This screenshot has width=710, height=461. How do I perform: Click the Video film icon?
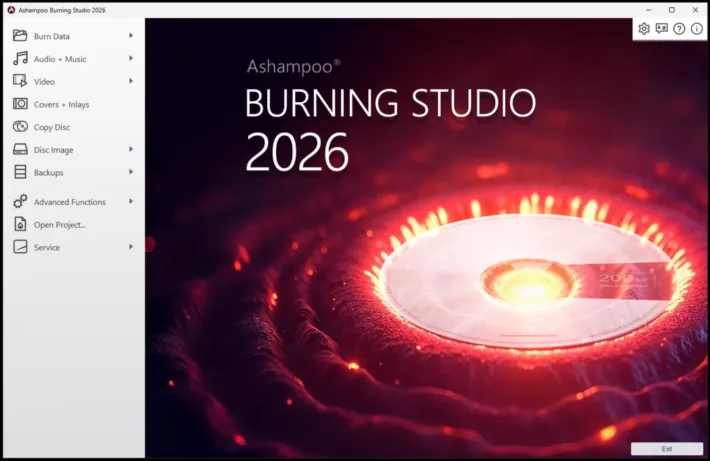coord(20,81)
